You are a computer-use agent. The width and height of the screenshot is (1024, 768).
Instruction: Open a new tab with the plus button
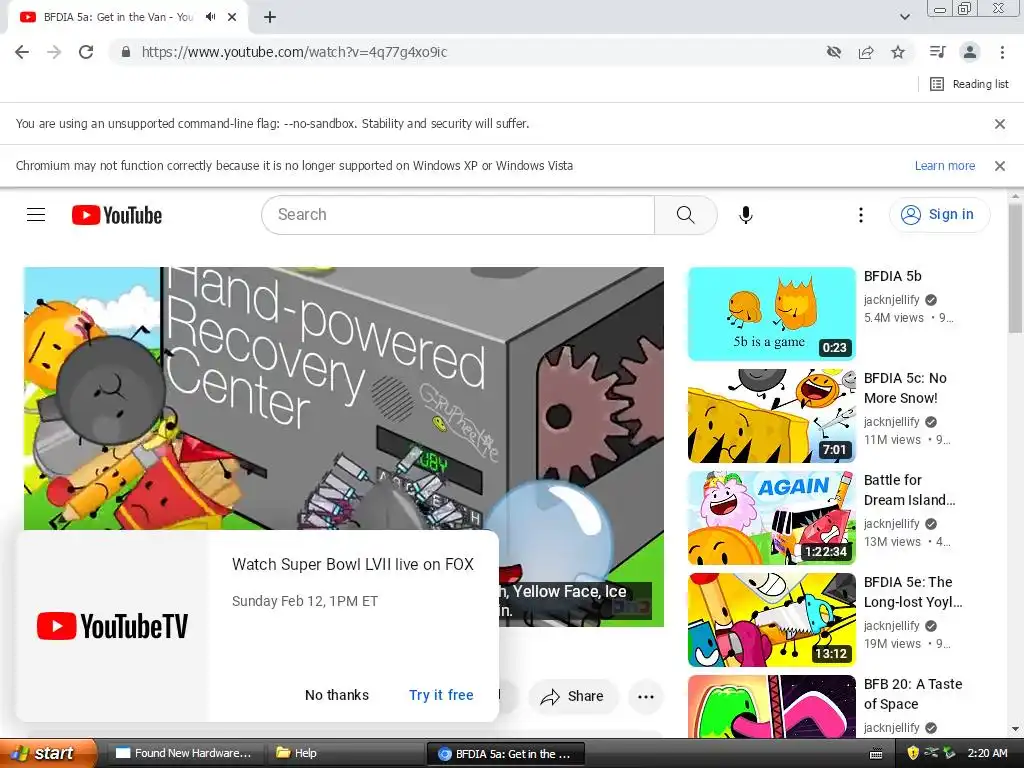(270, 17)
